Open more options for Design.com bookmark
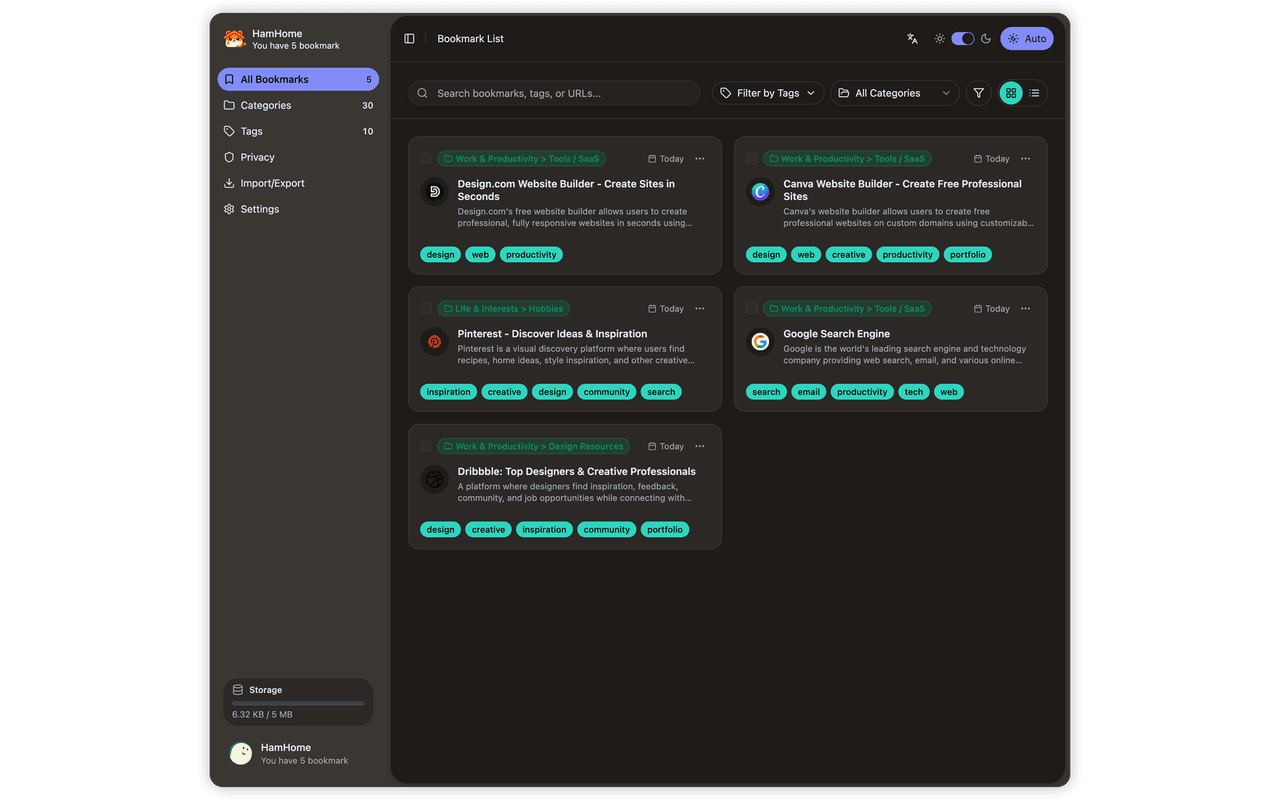 [x=700, y=159]
